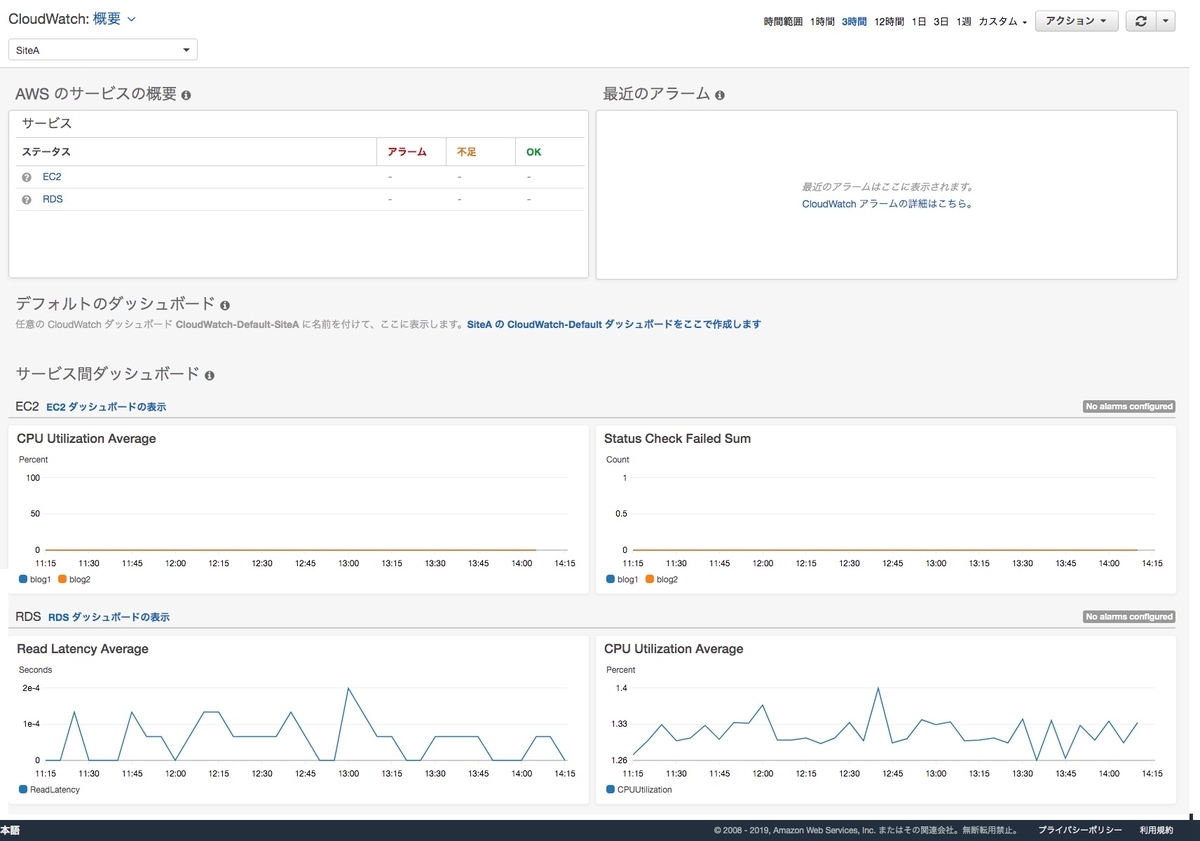Viewport: 1200px width, 841px height.
Task: Select the 12時間 time range
Action: 889,21
